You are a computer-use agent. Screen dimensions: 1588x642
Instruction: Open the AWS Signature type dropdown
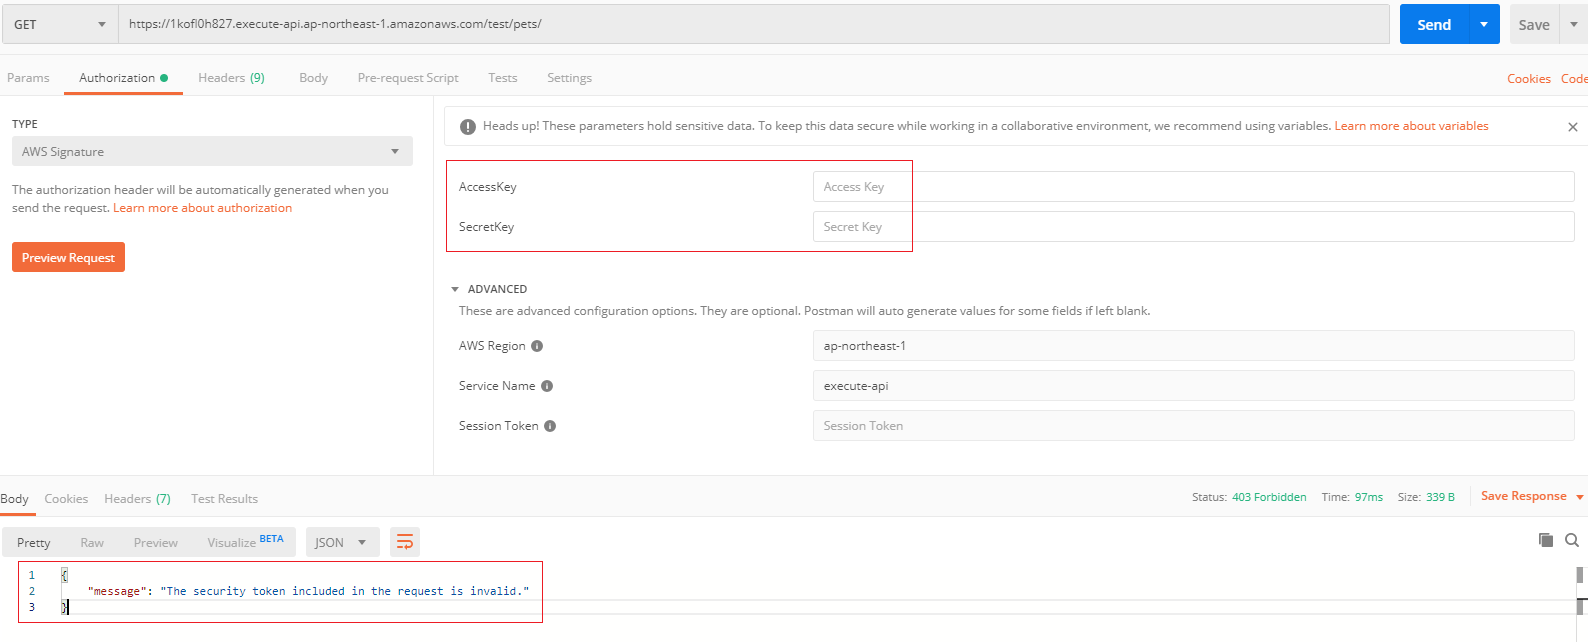tap(212, 151)
